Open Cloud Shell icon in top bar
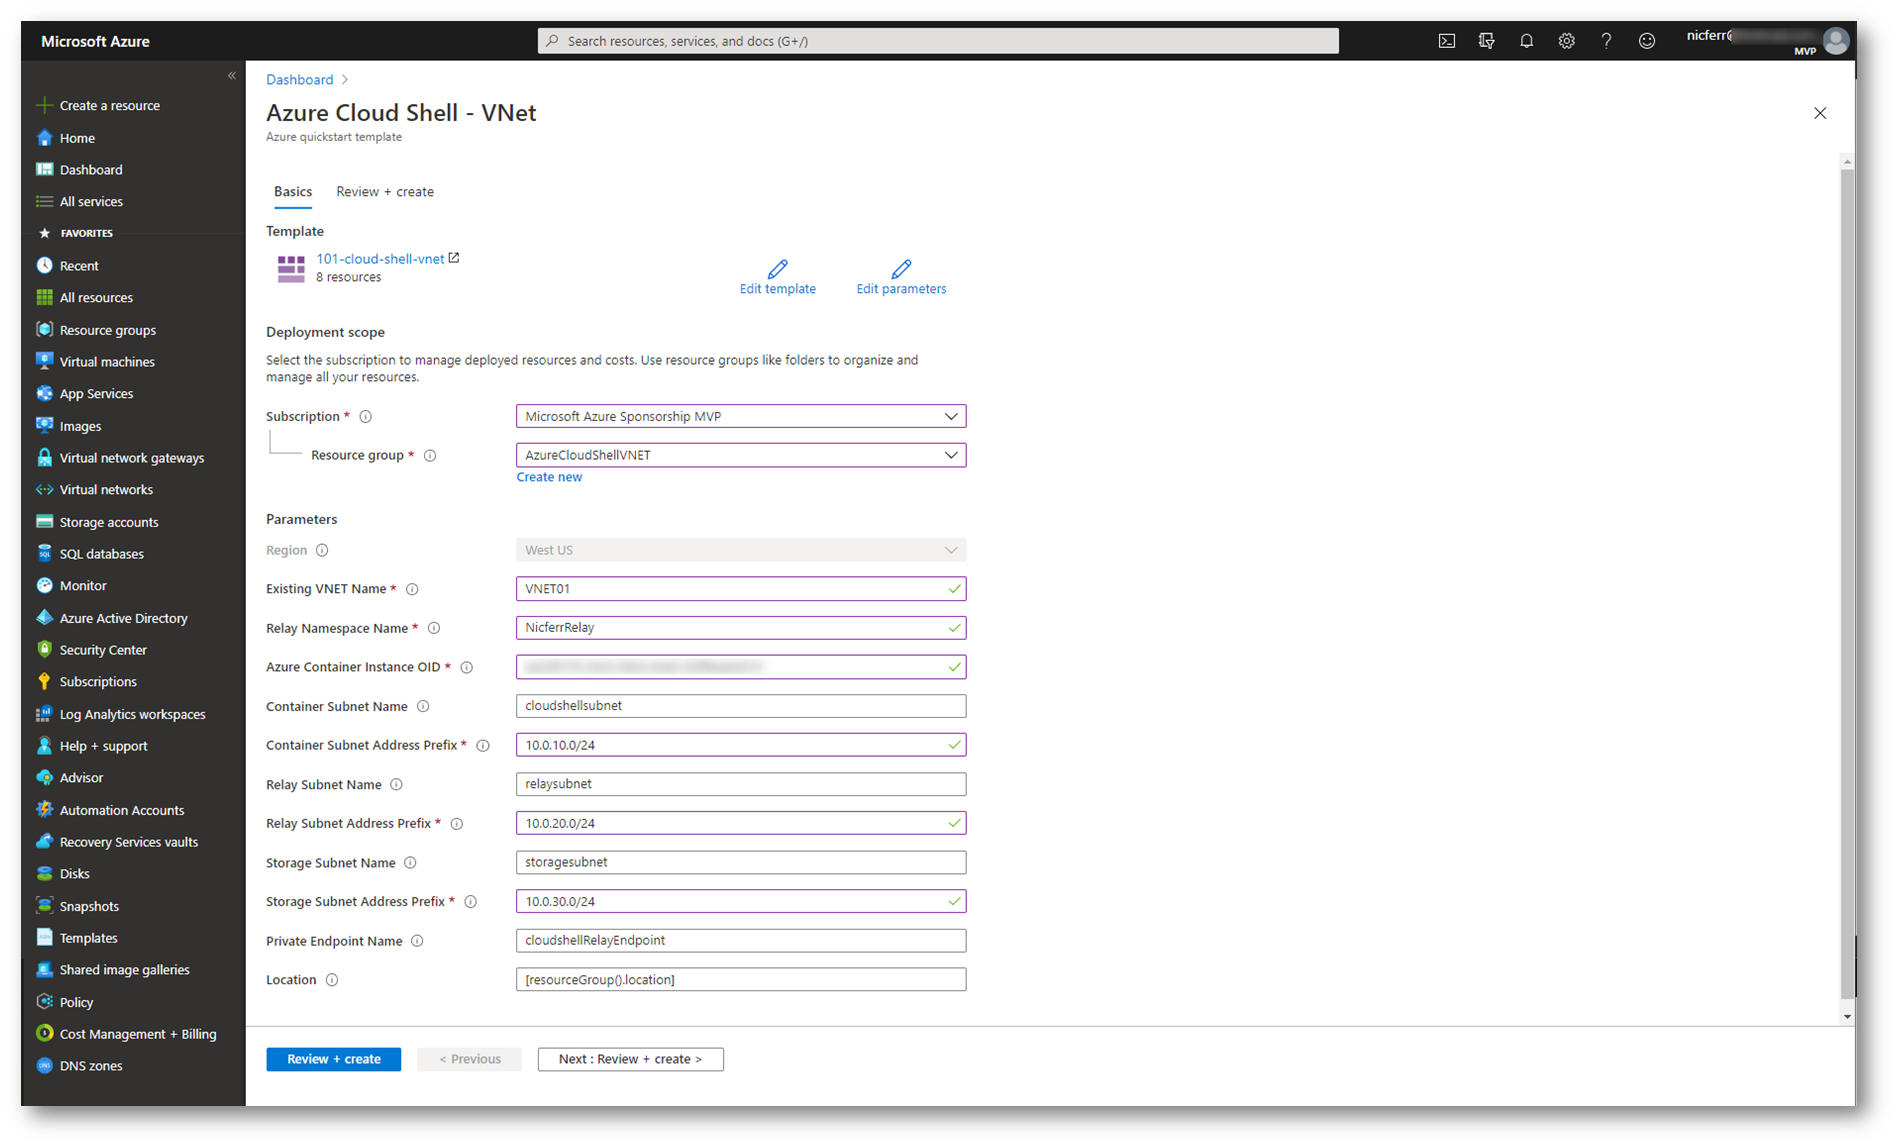The image size is (1899, 1148). (1446, 41)
